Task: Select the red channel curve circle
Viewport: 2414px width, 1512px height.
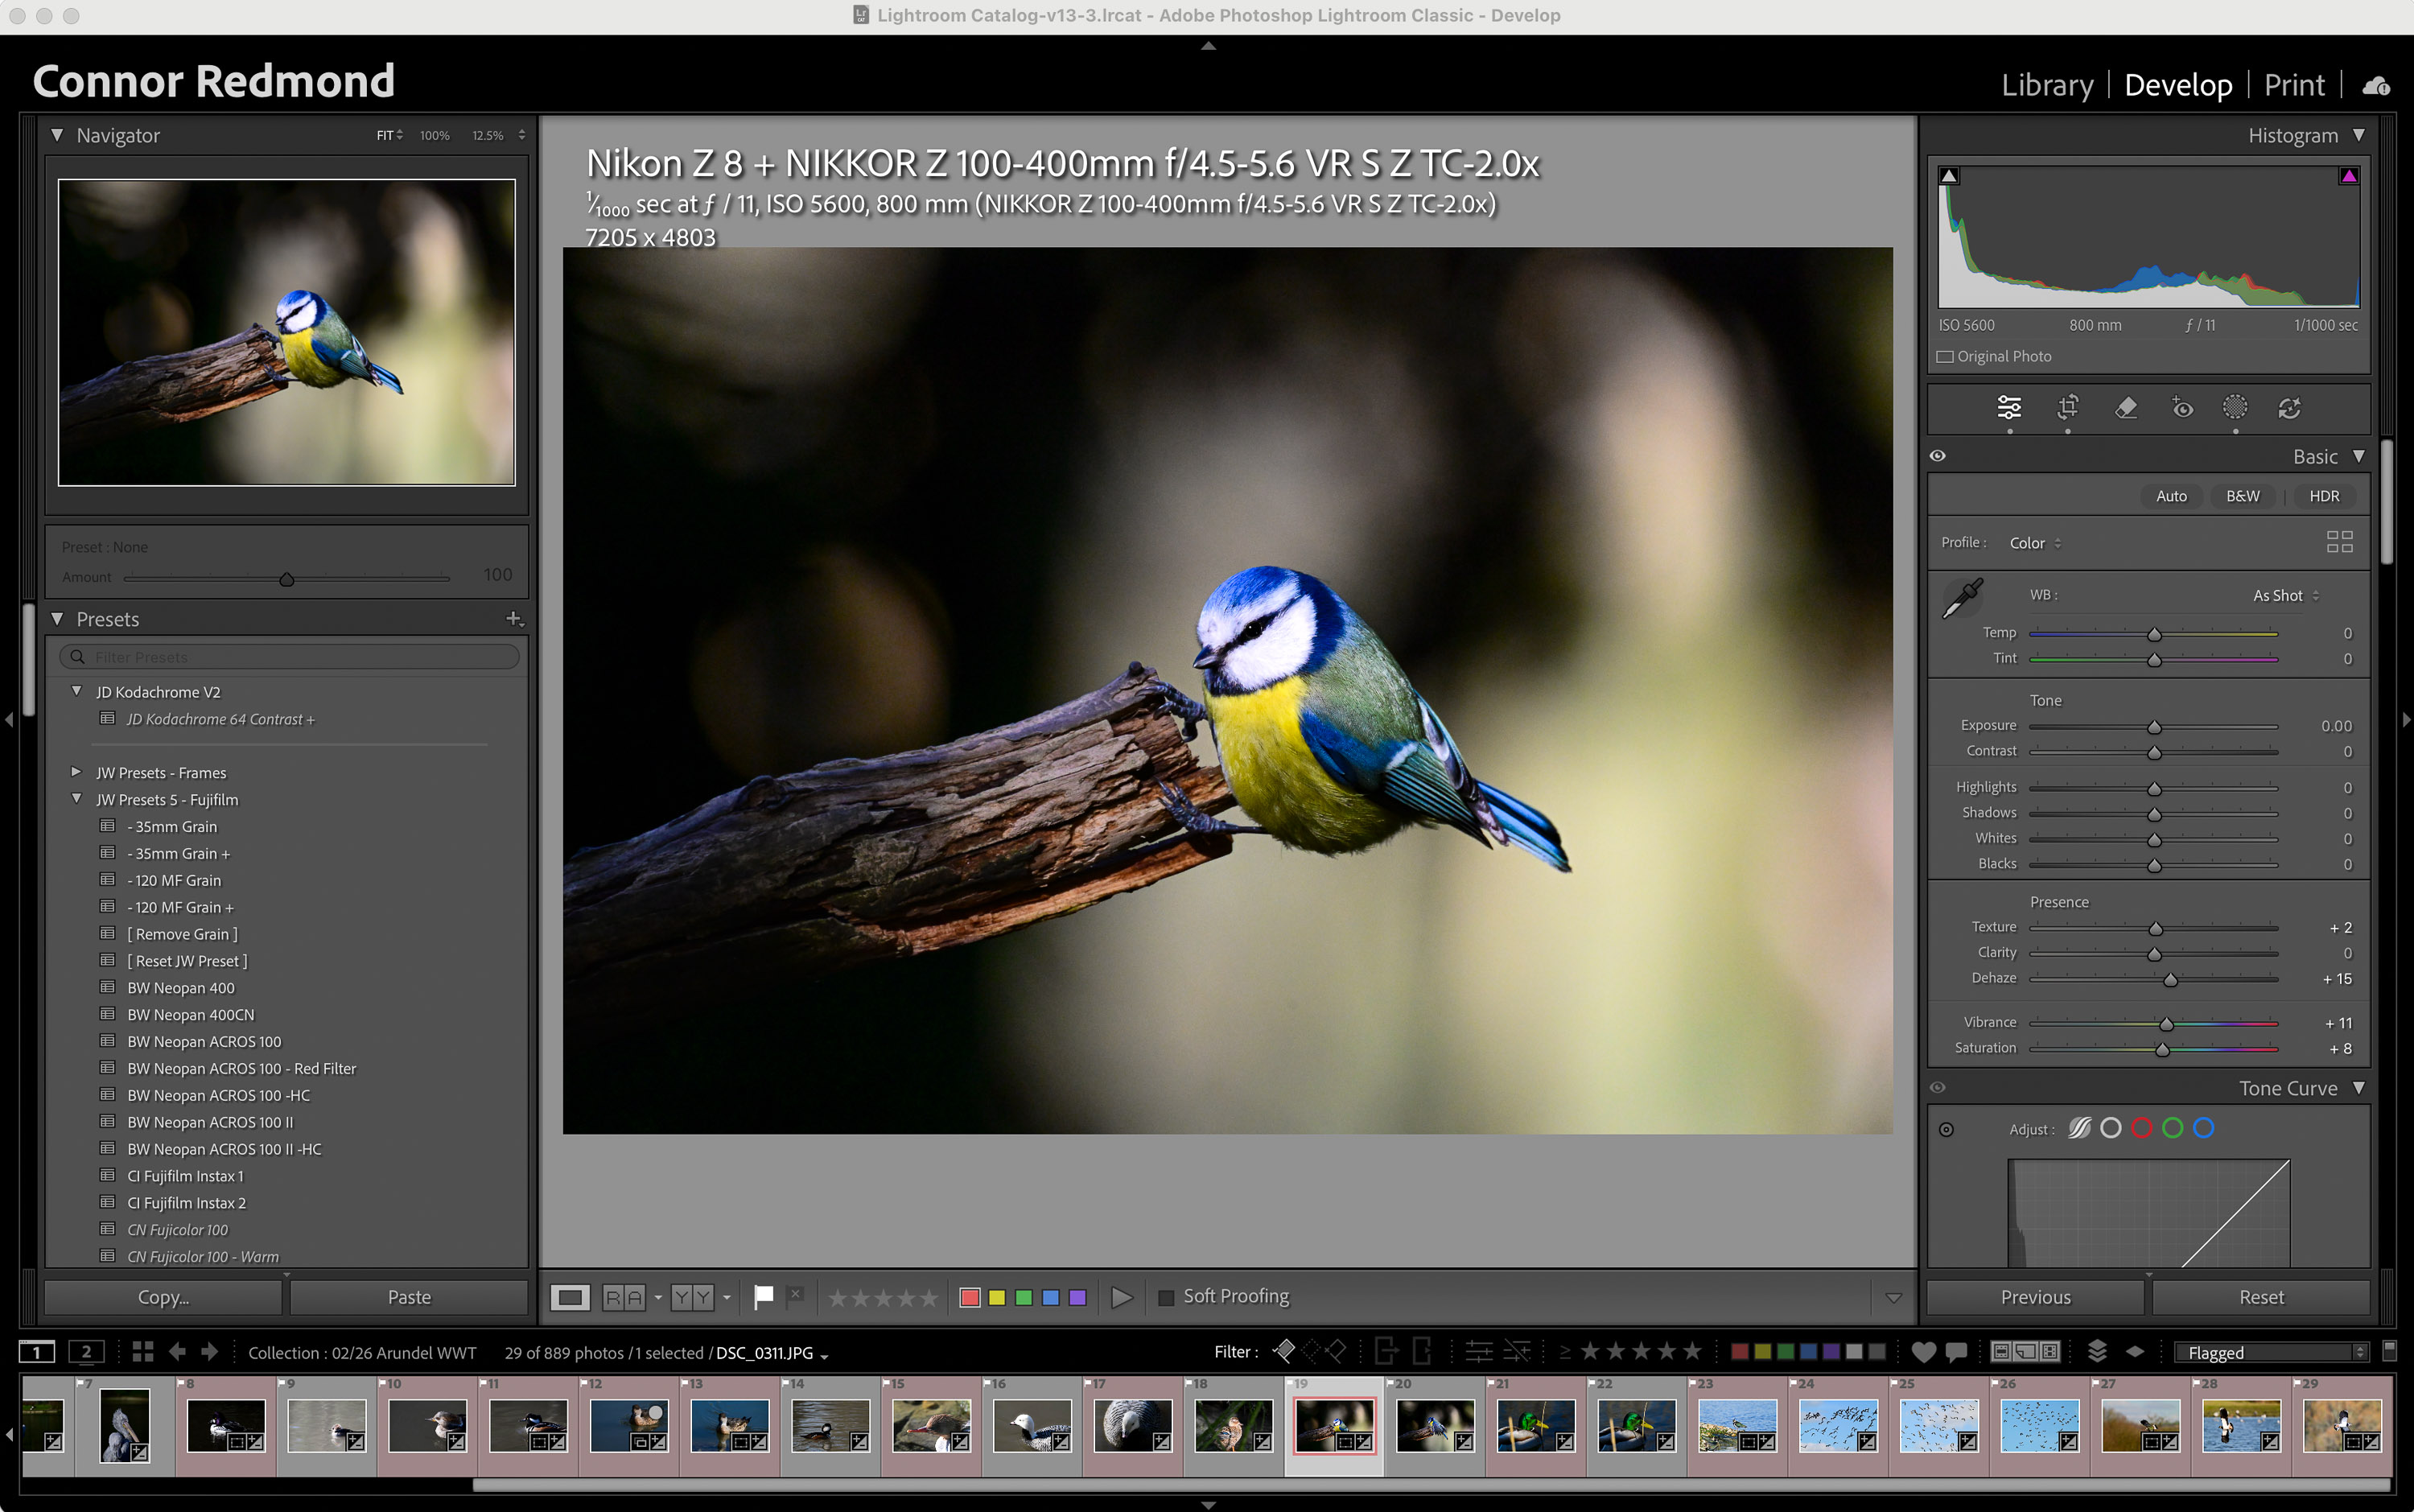Action: [x=2142, y=1128]
